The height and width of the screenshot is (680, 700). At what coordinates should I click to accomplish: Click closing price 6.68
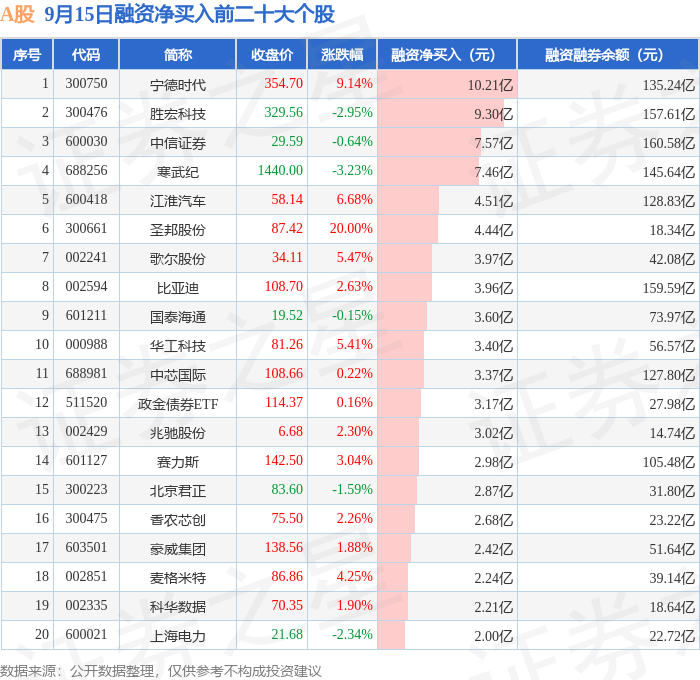pos(291,432)
